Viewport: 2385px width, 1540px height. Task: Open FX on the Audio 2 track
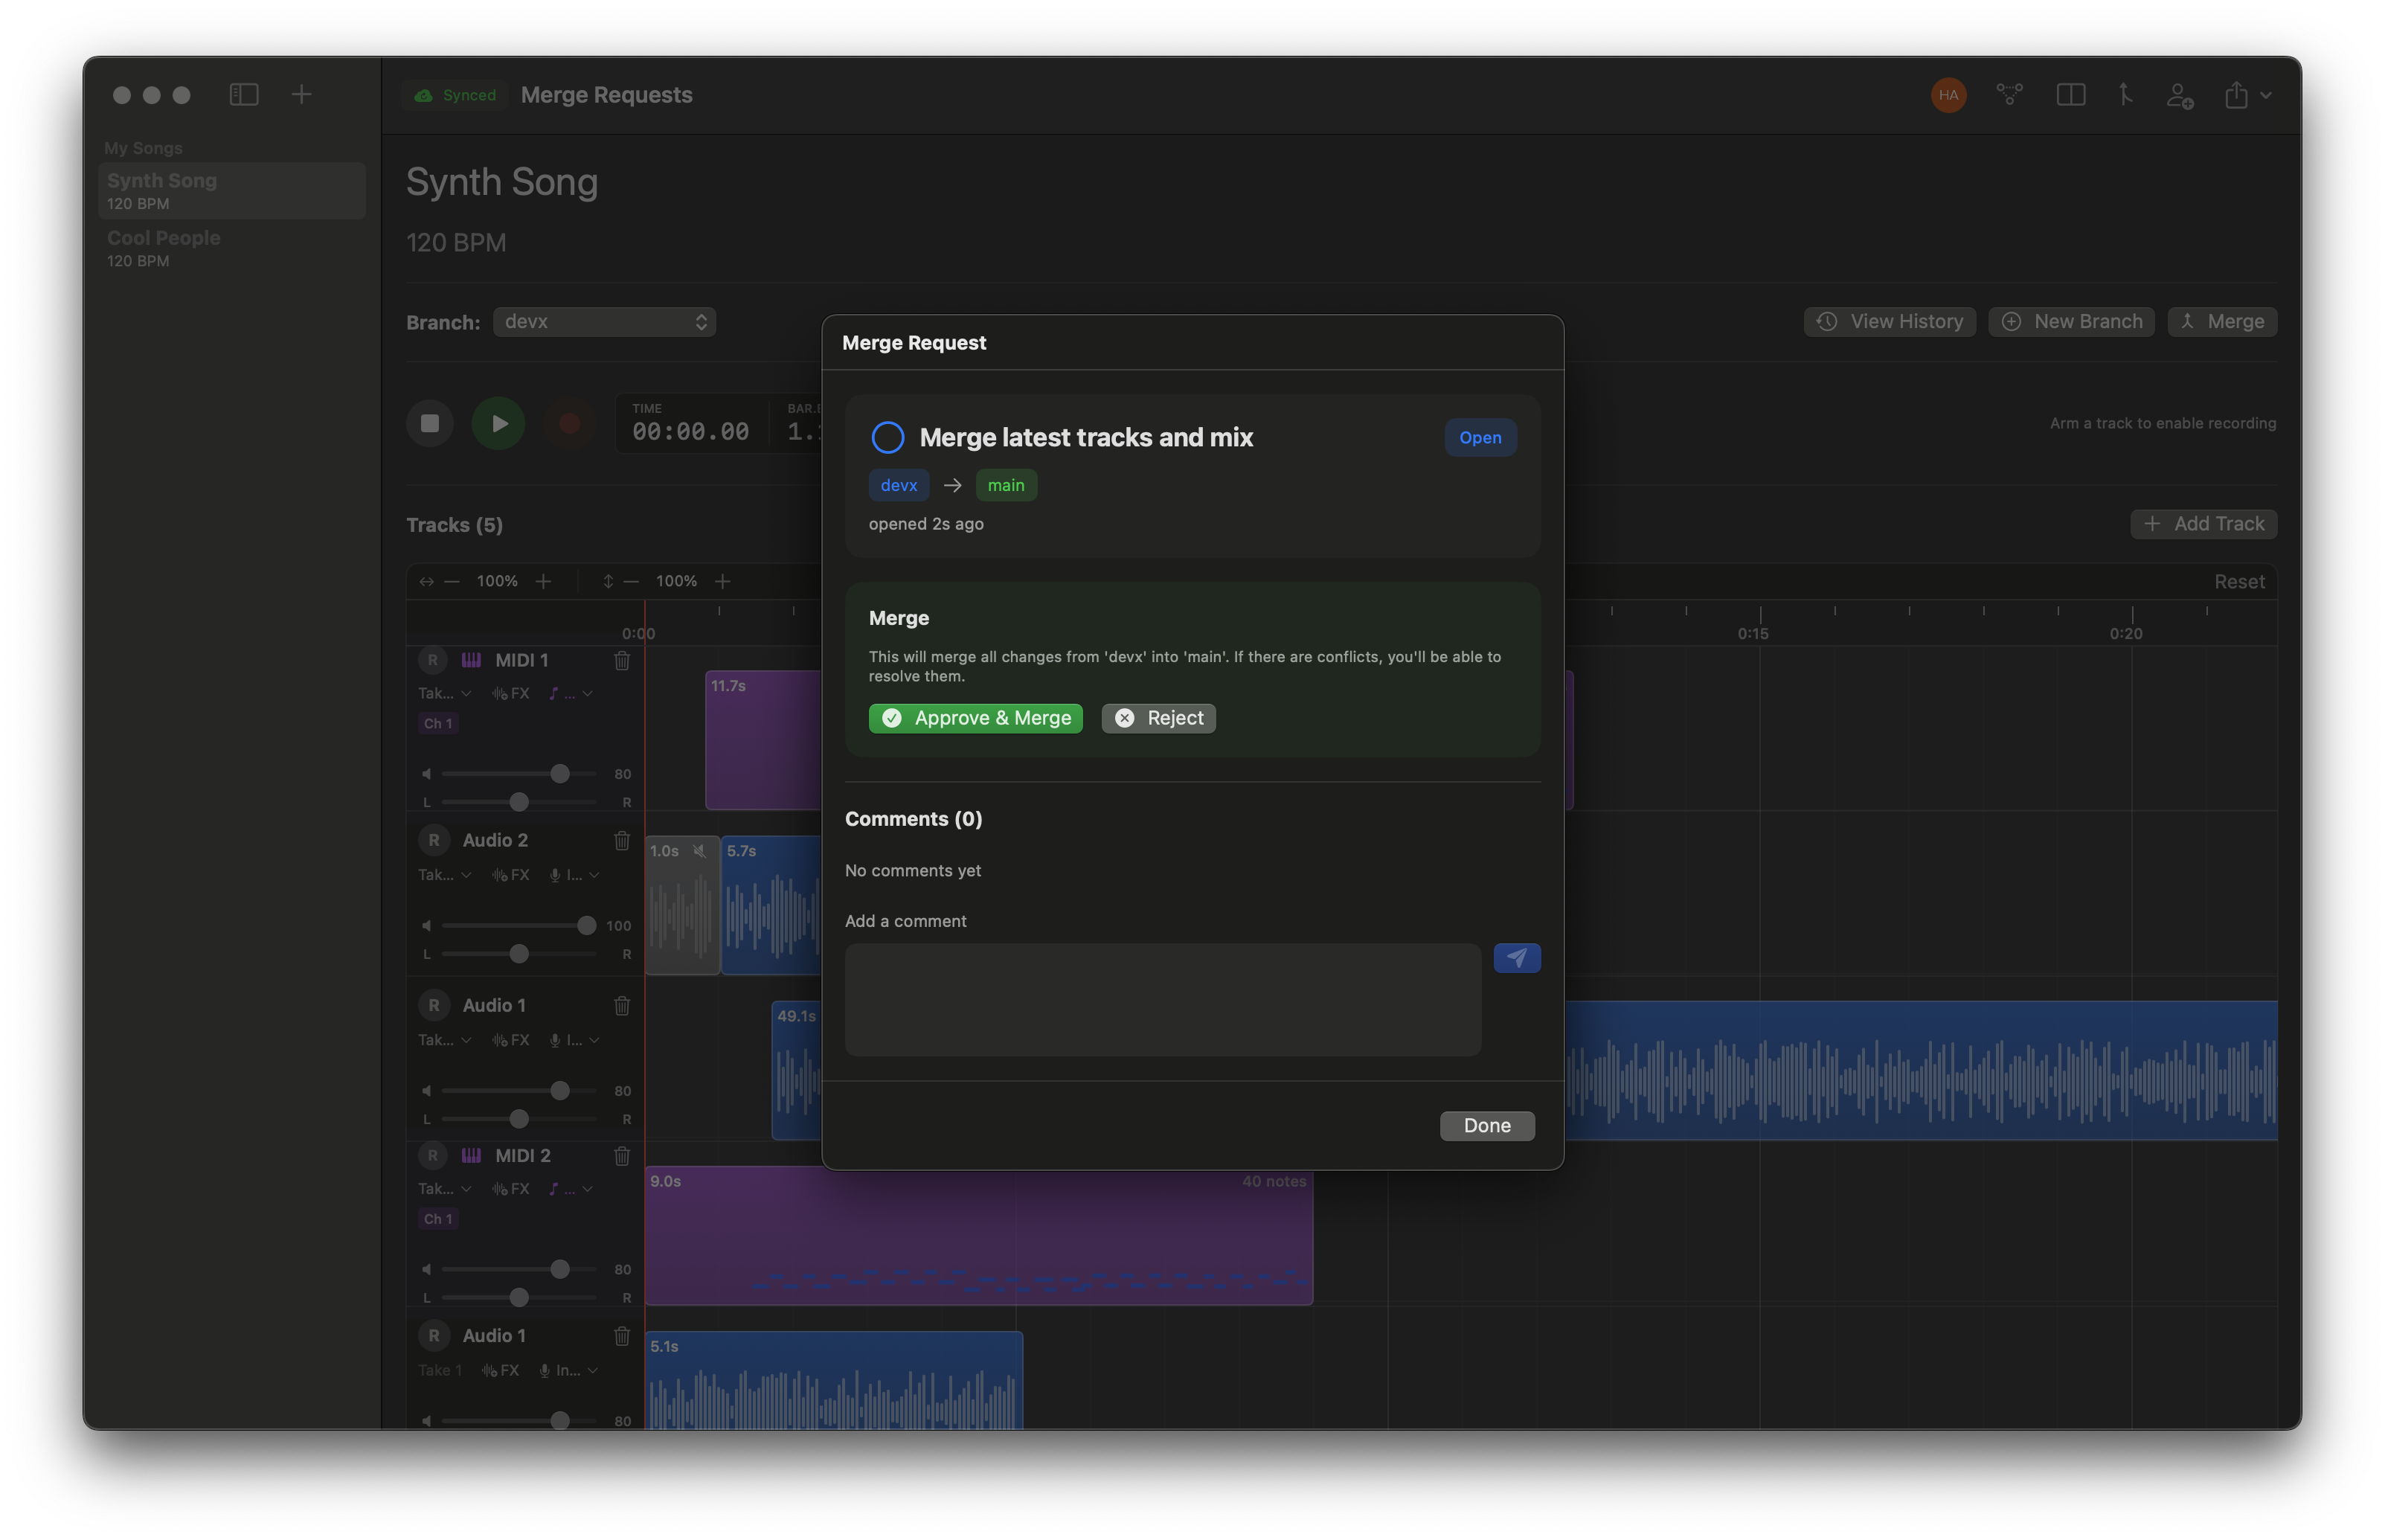click(511, 874)
